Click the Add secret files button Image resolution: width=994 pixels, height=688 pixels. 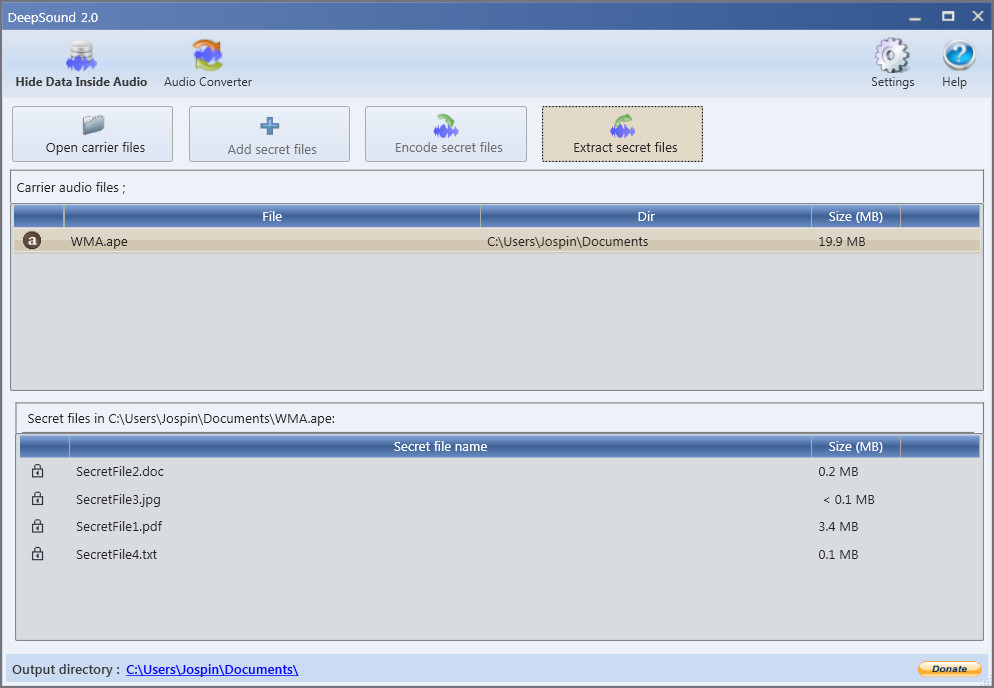click(x=269, y=134)
